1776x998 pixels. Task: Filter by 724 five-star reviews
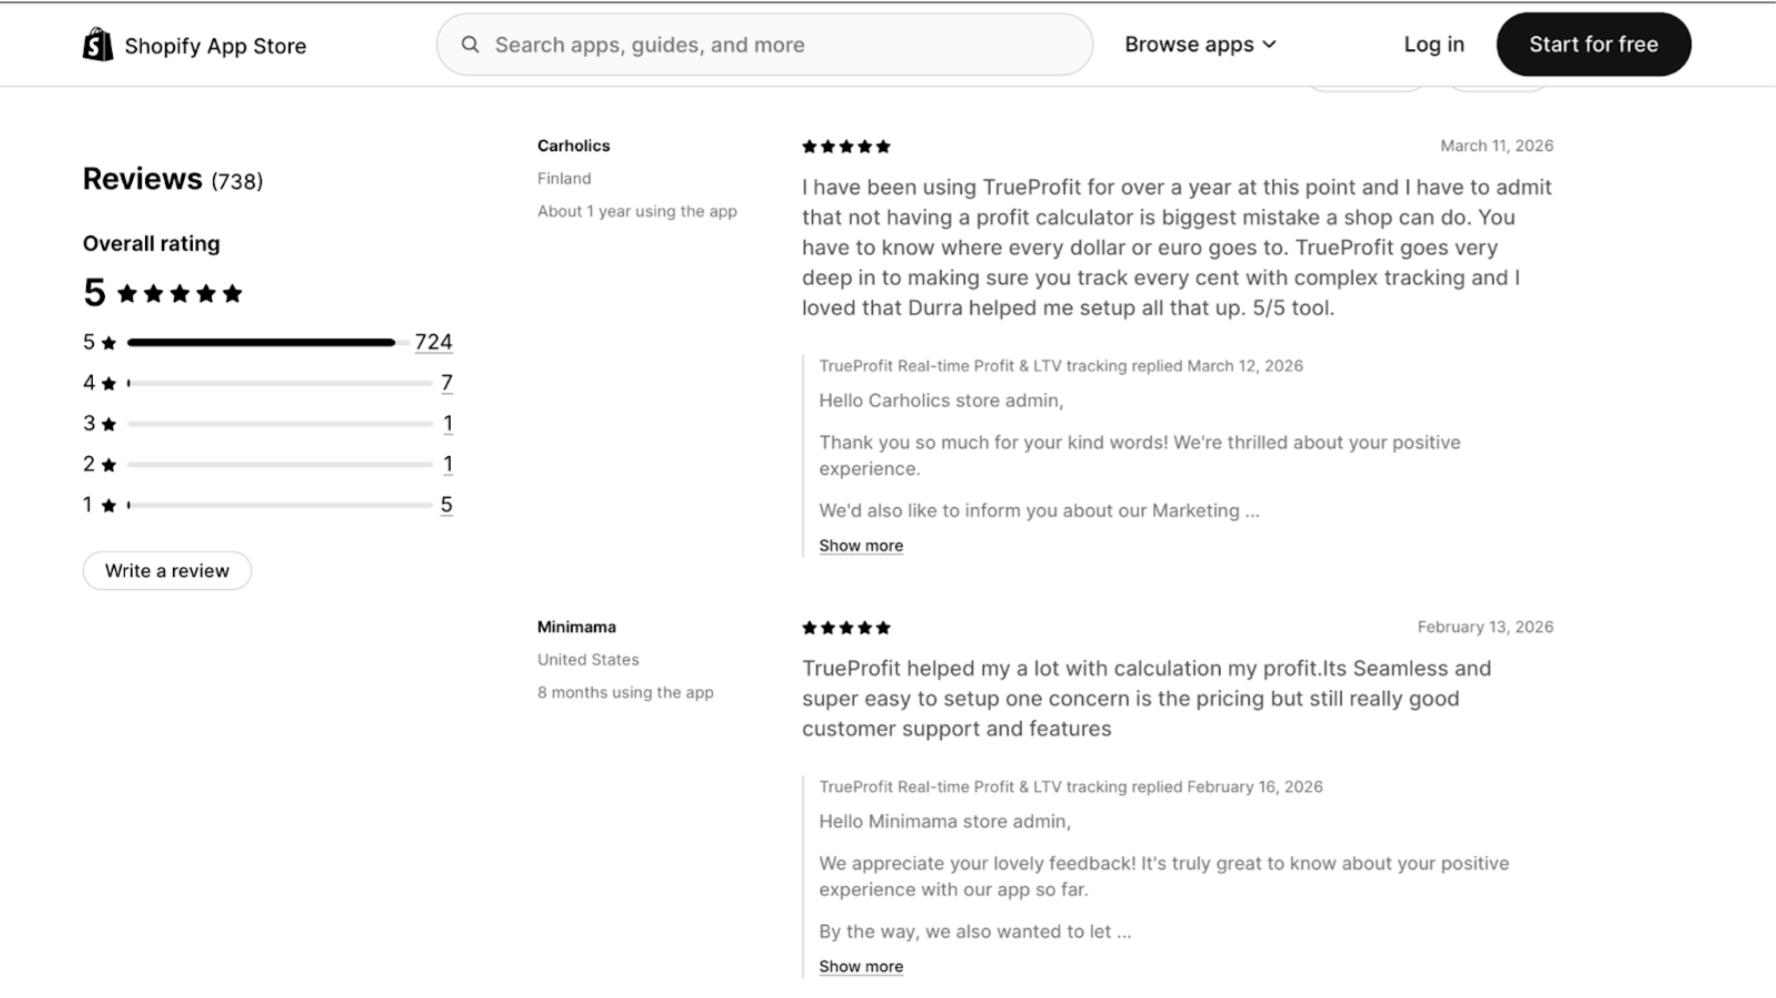pos(433,343)
